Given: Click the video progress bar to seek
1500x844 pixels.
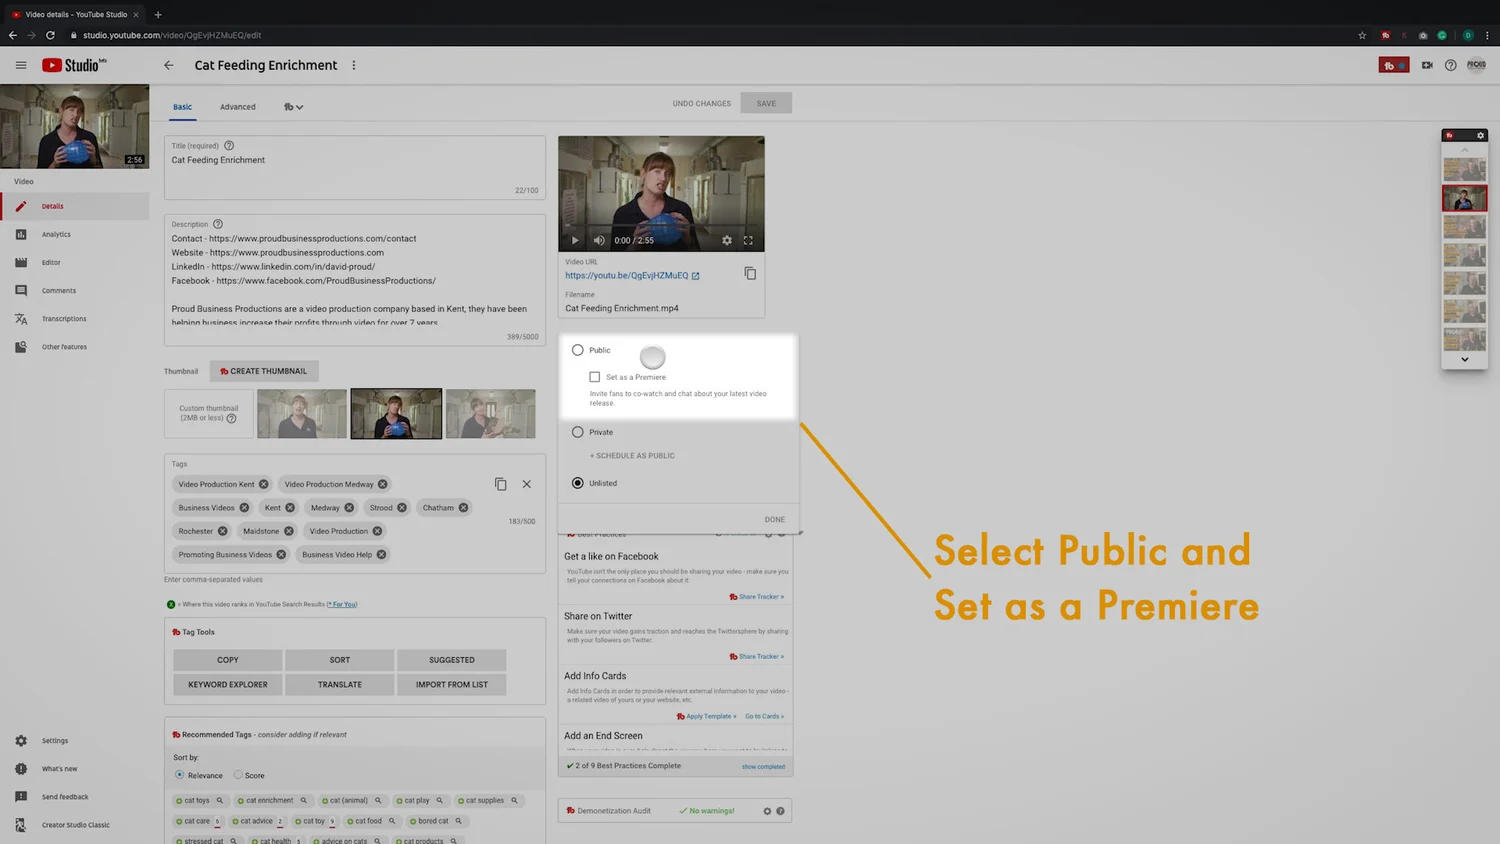Looking at the screenshot, I should (x=660, y=227).
